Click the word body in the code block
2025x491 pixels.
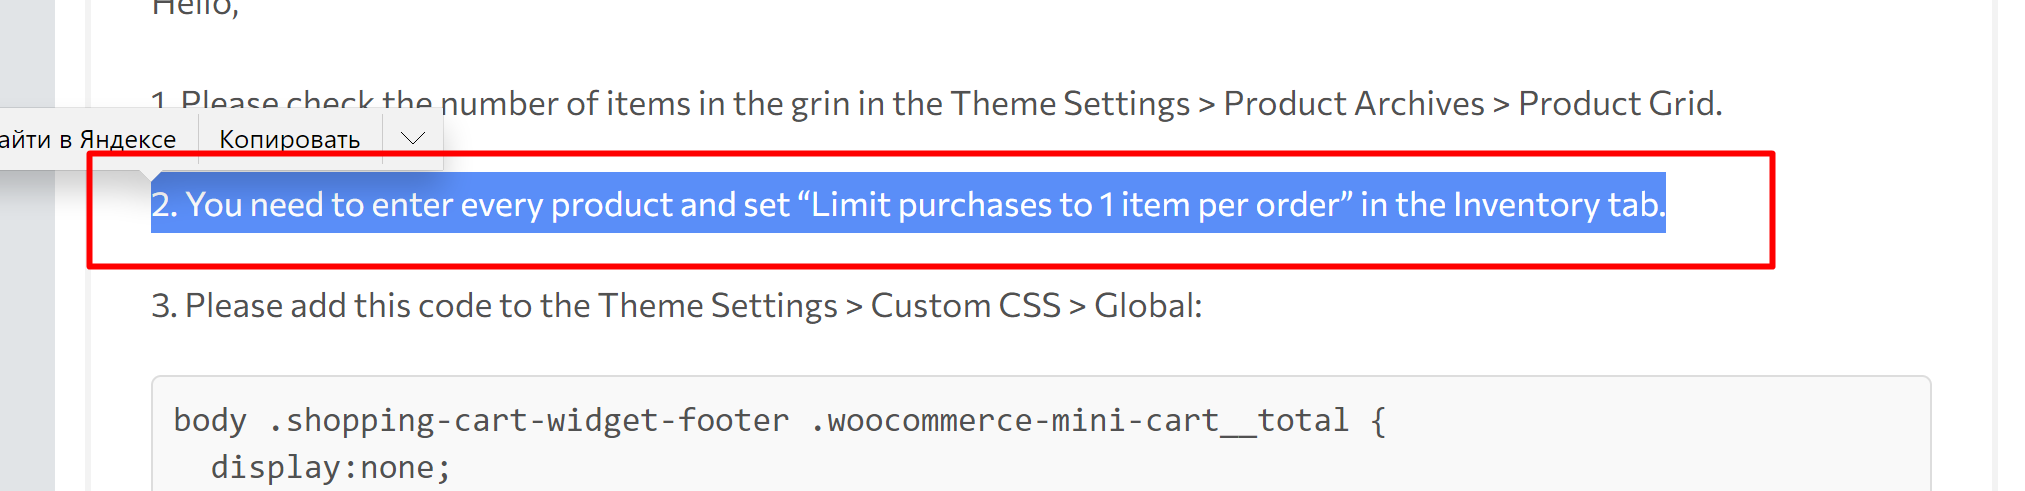coord(210,420)
